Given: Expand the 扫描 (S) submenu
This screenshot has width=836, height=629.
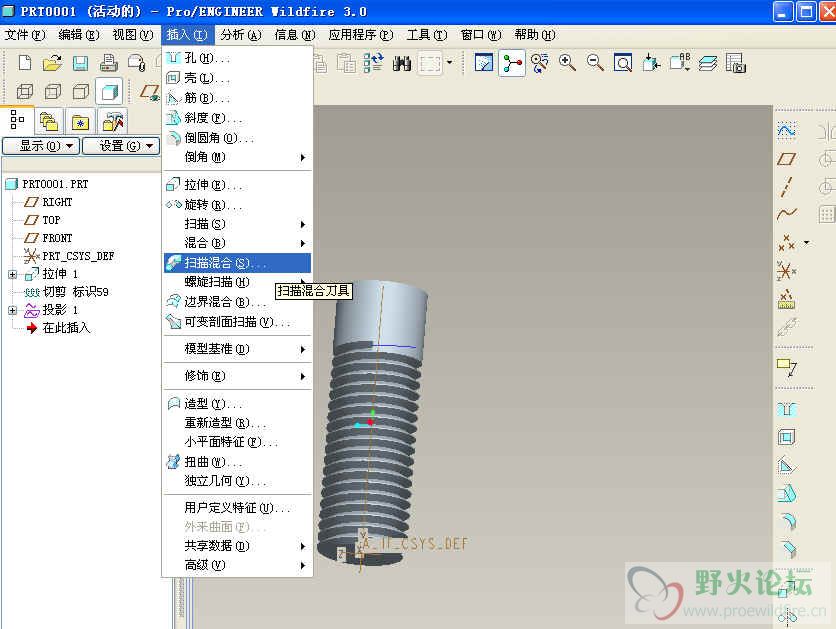Looking at the screenshot, I should point(237,224).
